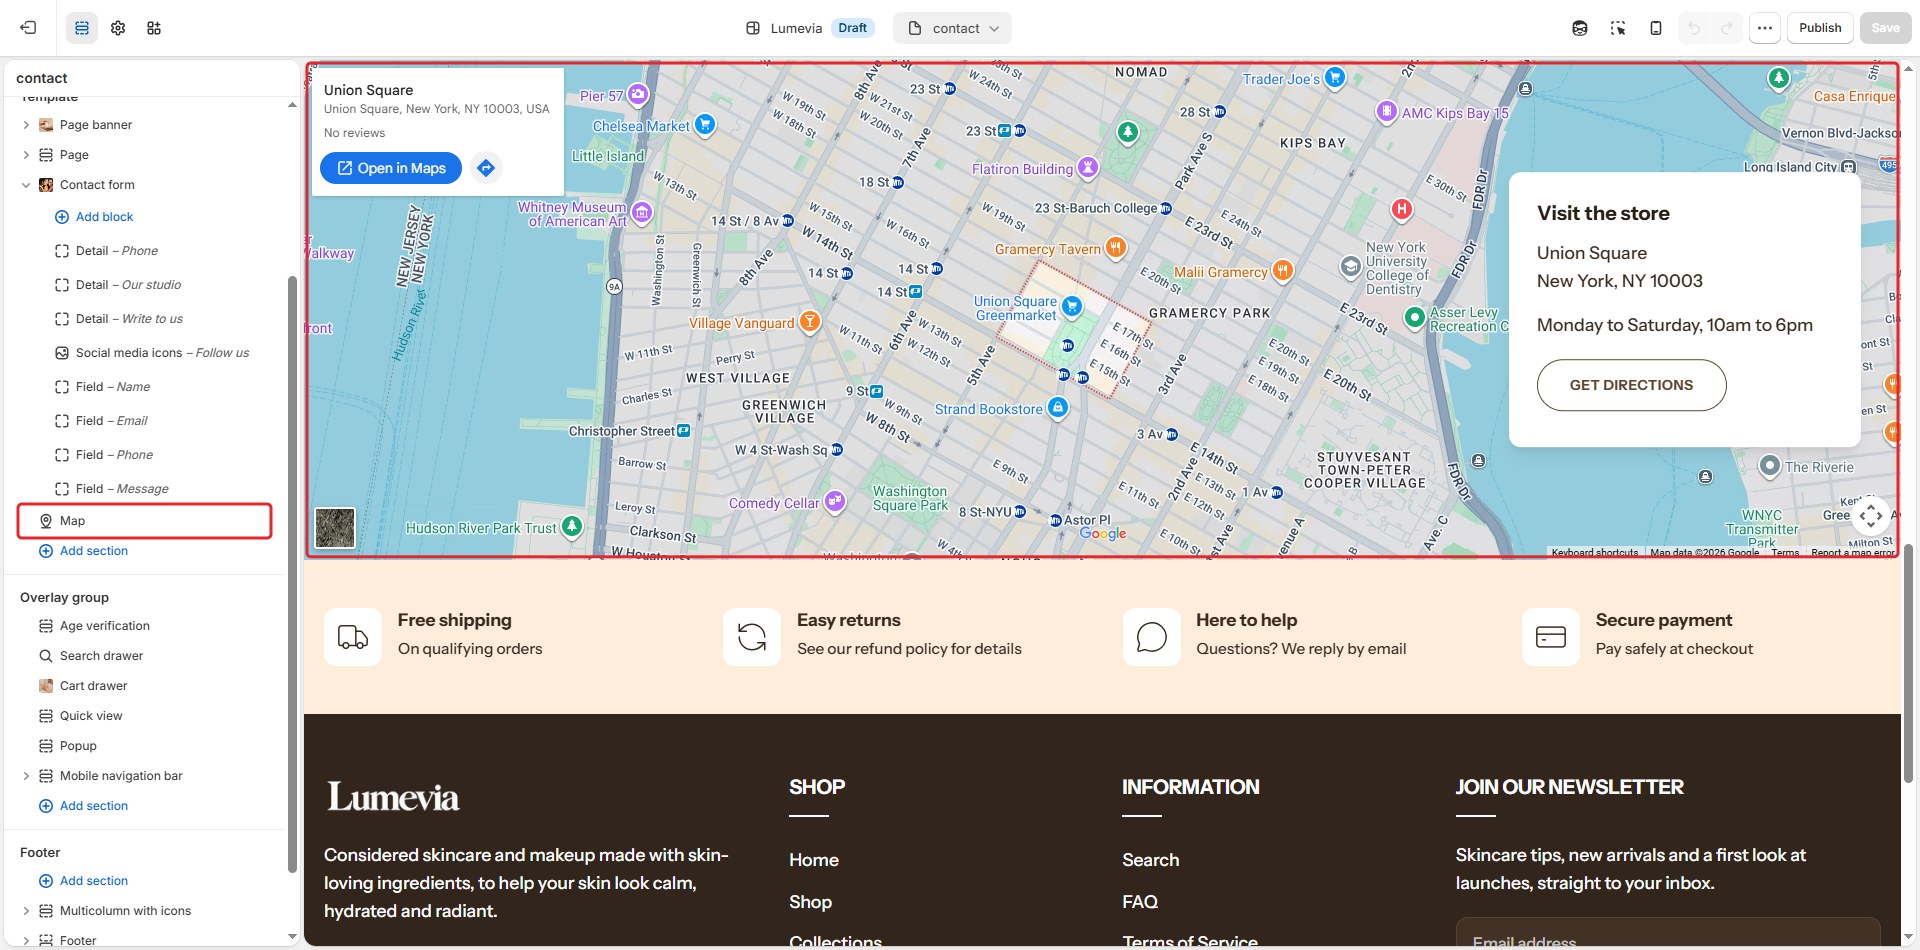Click the Chelsea Market map pin
The image size is (1920, 950).
705,124
